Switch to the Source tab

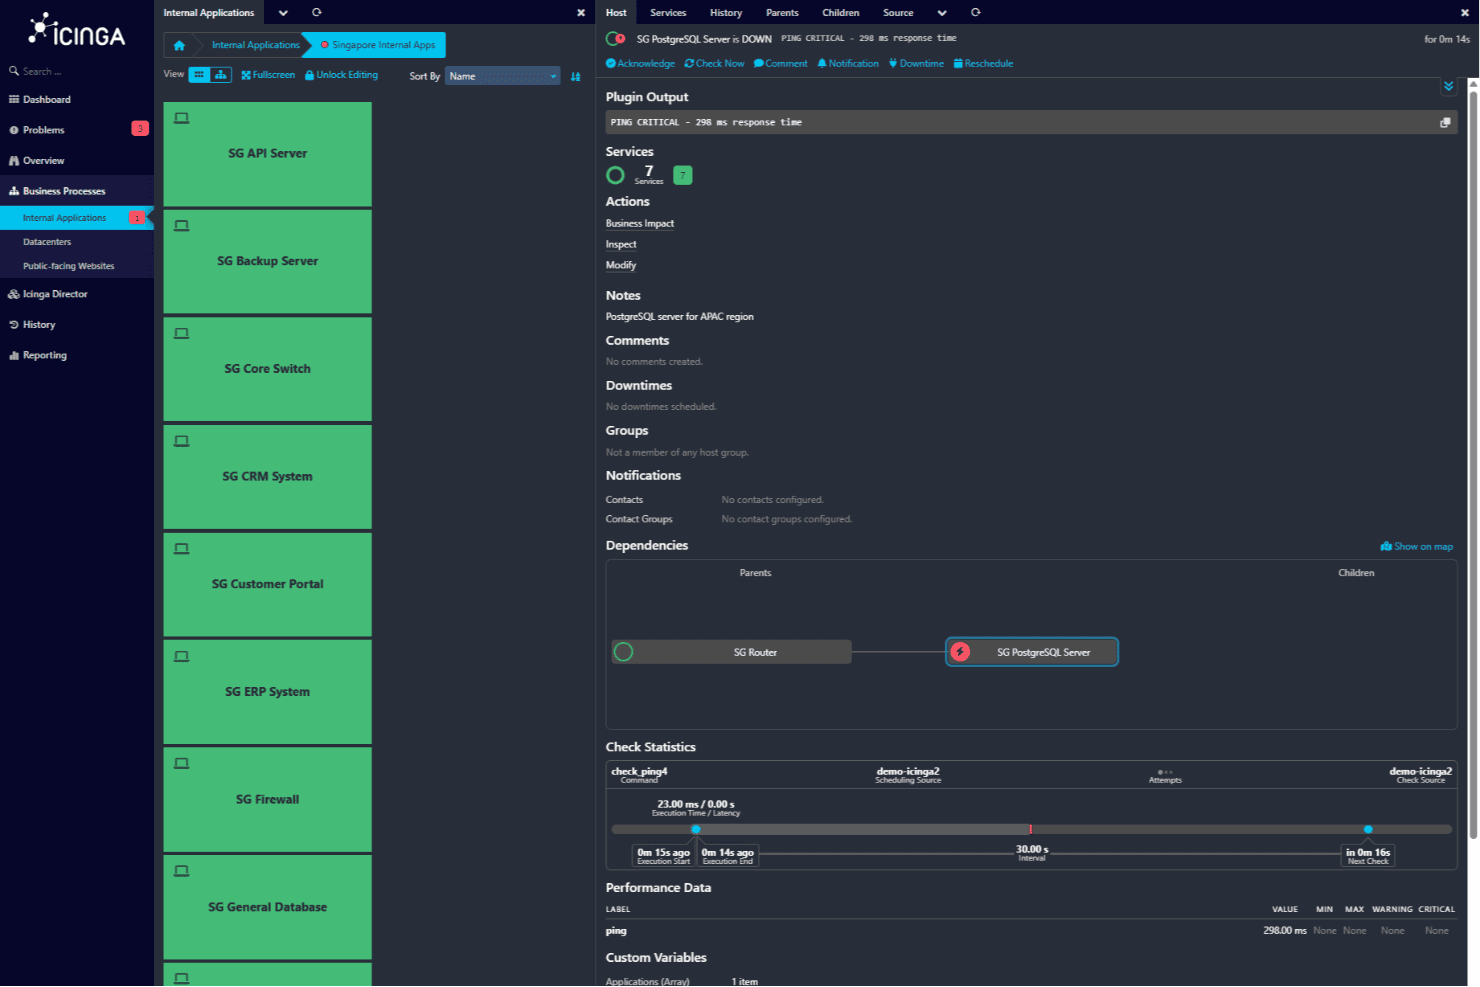coord(898,13)
